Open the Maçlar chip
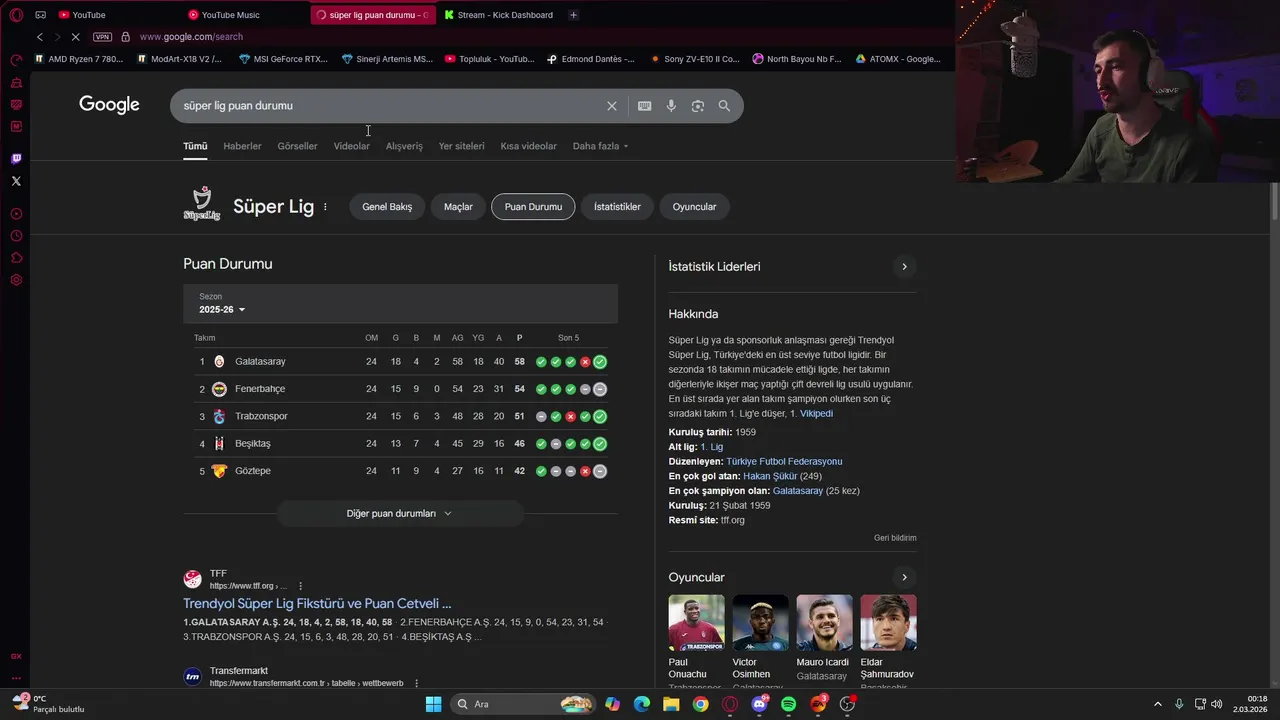The image size is (1280, 720). [458, 207]
